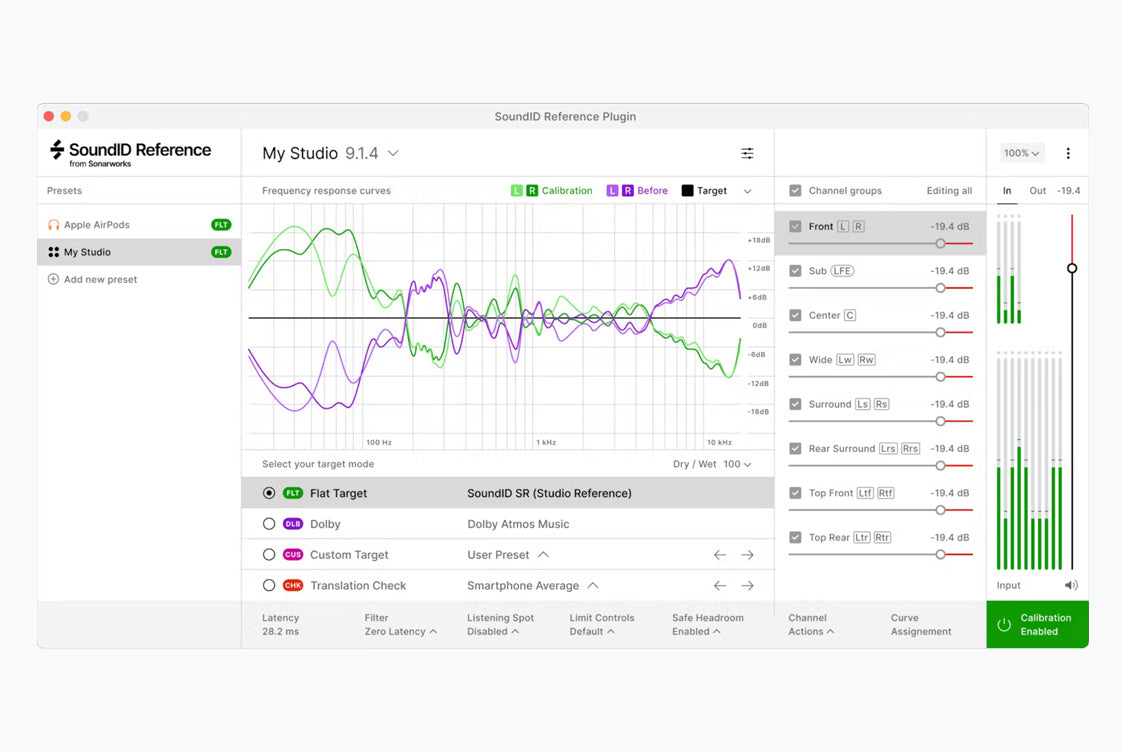This screenshot has width=1122, height=752.
Task: Open the settings sliders icon next to My Studio
Action: (x=747, y=153)
